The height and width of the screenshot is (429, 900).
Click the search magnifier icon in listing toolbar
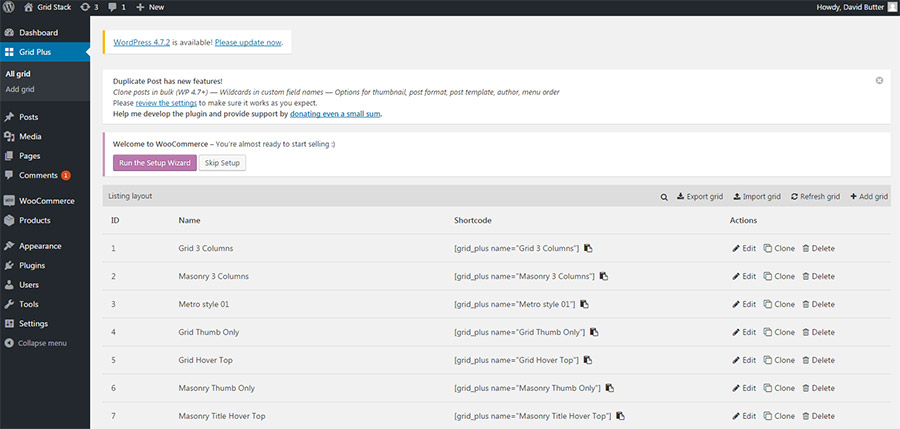663,197
